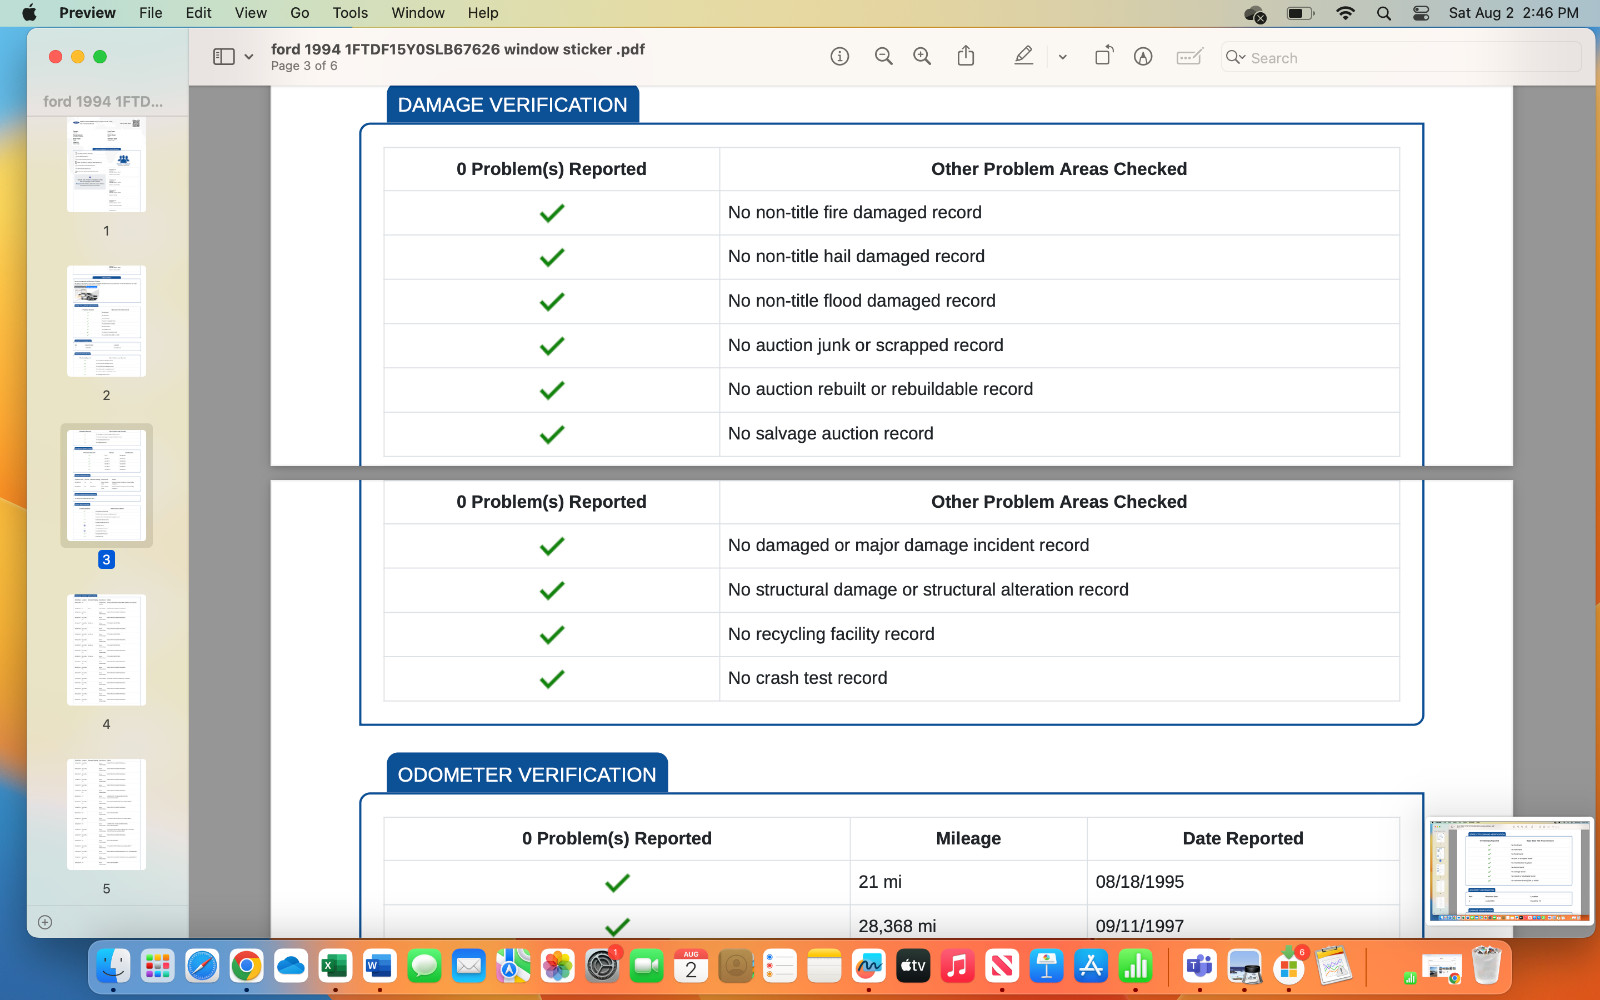Image resolution: width=1600 pixels, height=1000 pixels.
Task: Launch Safari from the Dock
Action: coord(202,966)
